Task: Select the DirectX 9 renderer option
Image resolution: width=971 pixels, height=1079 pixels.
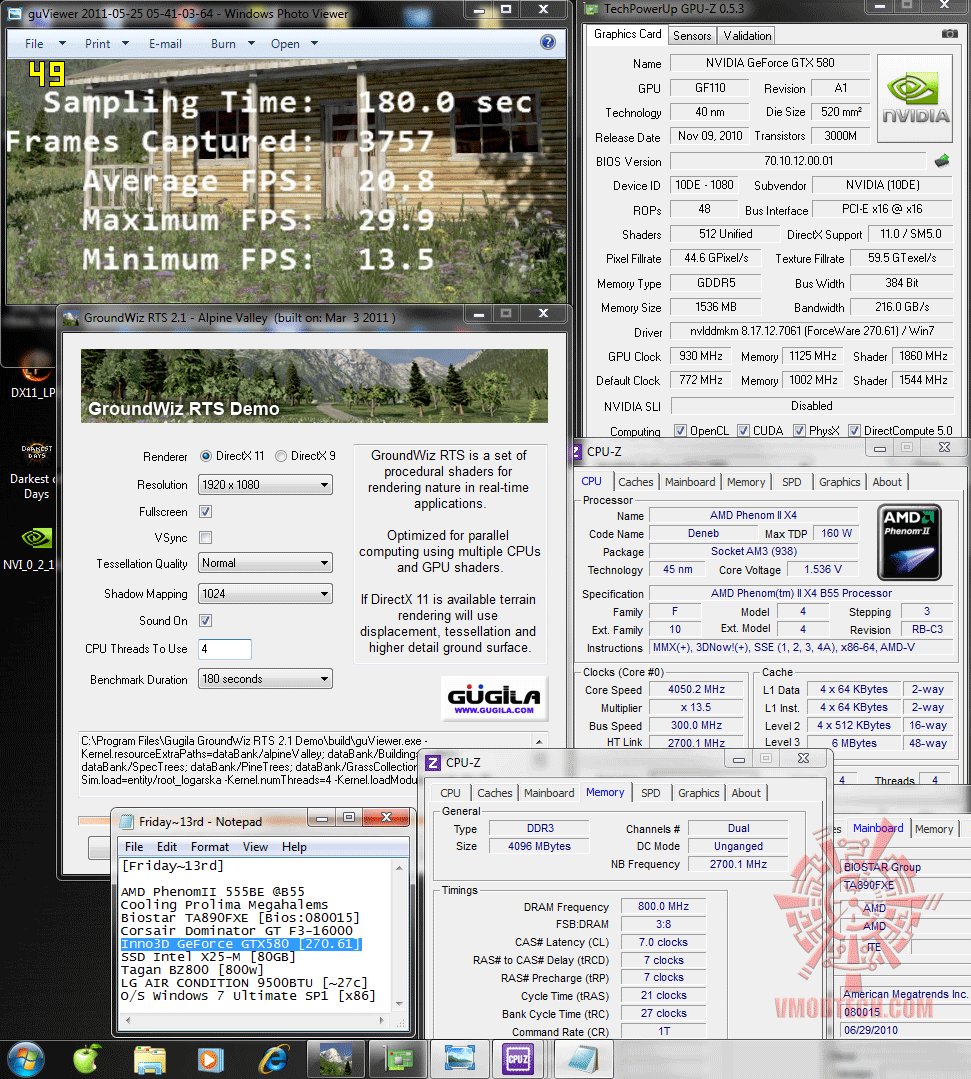Action: pyautogui.click(x=281, y=456)
